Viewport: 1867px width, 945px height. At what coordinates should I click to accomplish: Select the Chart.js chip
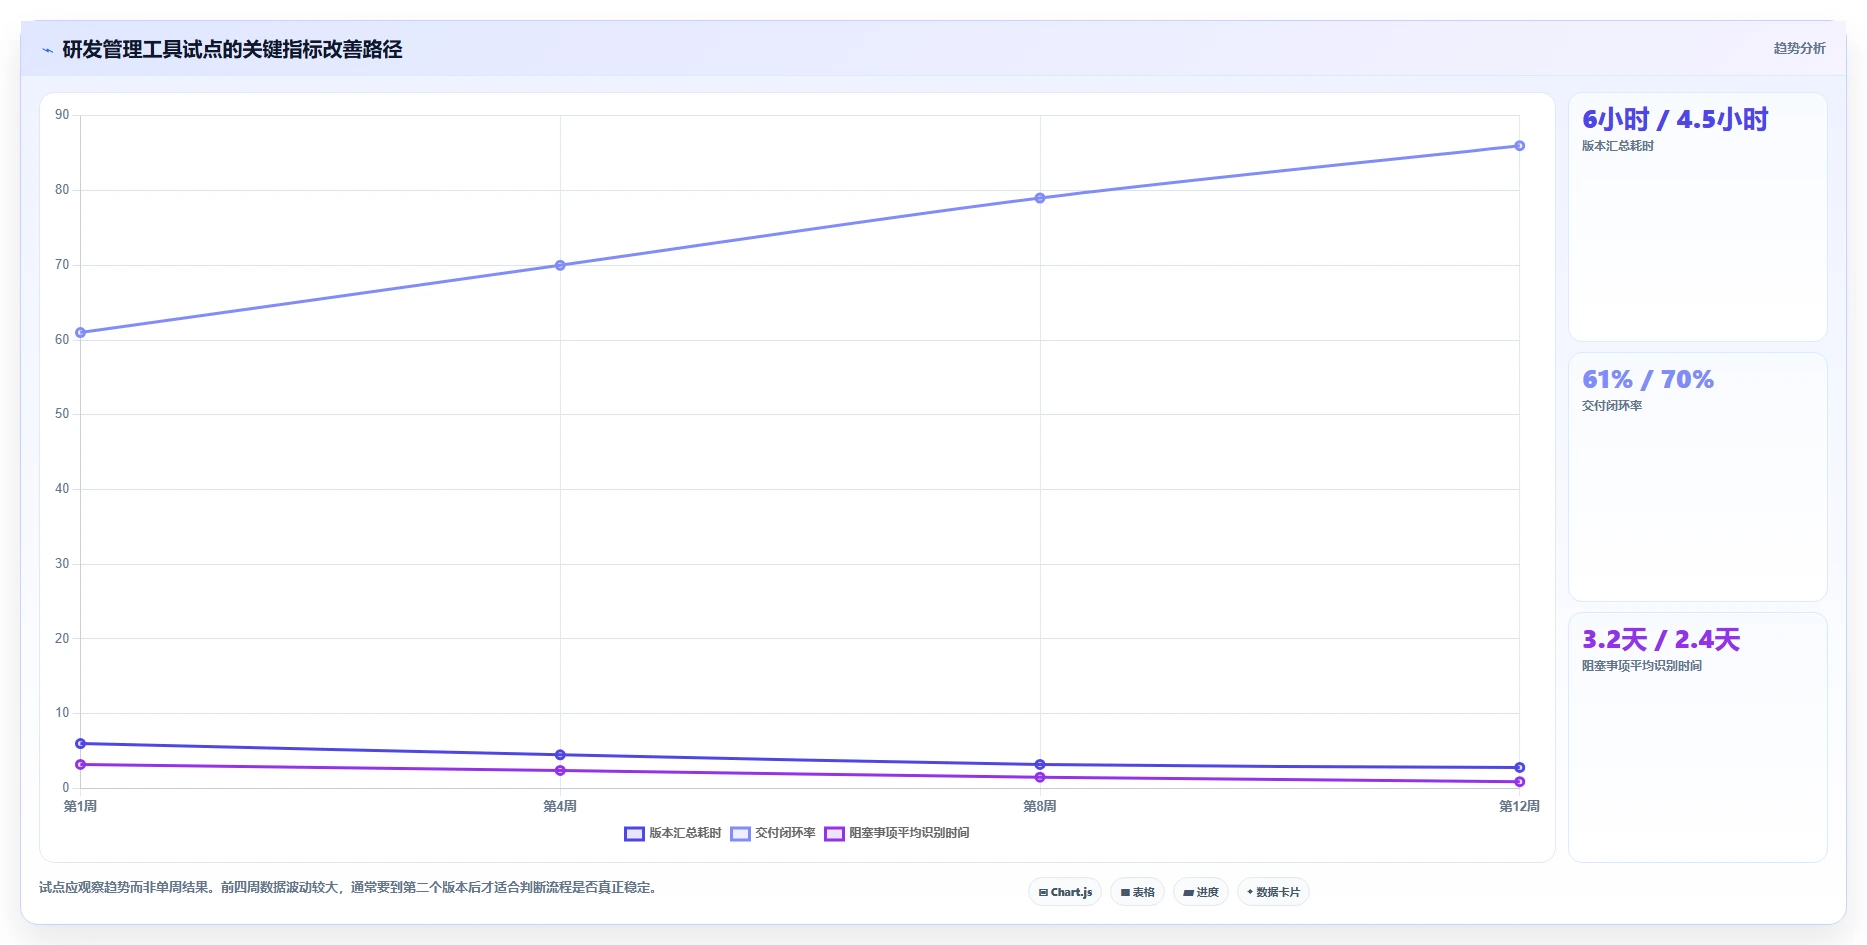tap(1065, 892)
